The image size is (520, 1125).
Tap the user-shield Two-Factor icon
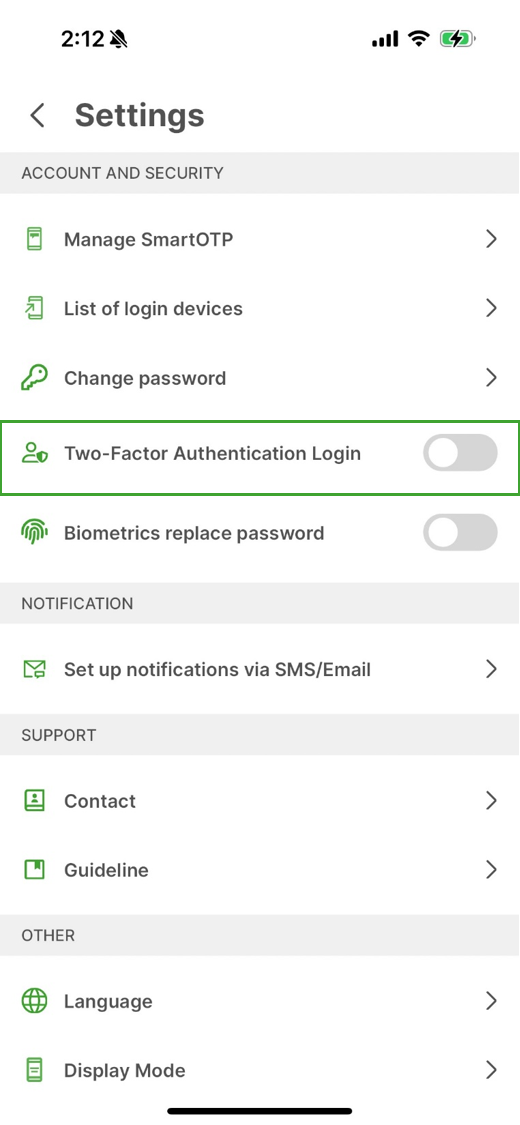[x=34, y=453]
